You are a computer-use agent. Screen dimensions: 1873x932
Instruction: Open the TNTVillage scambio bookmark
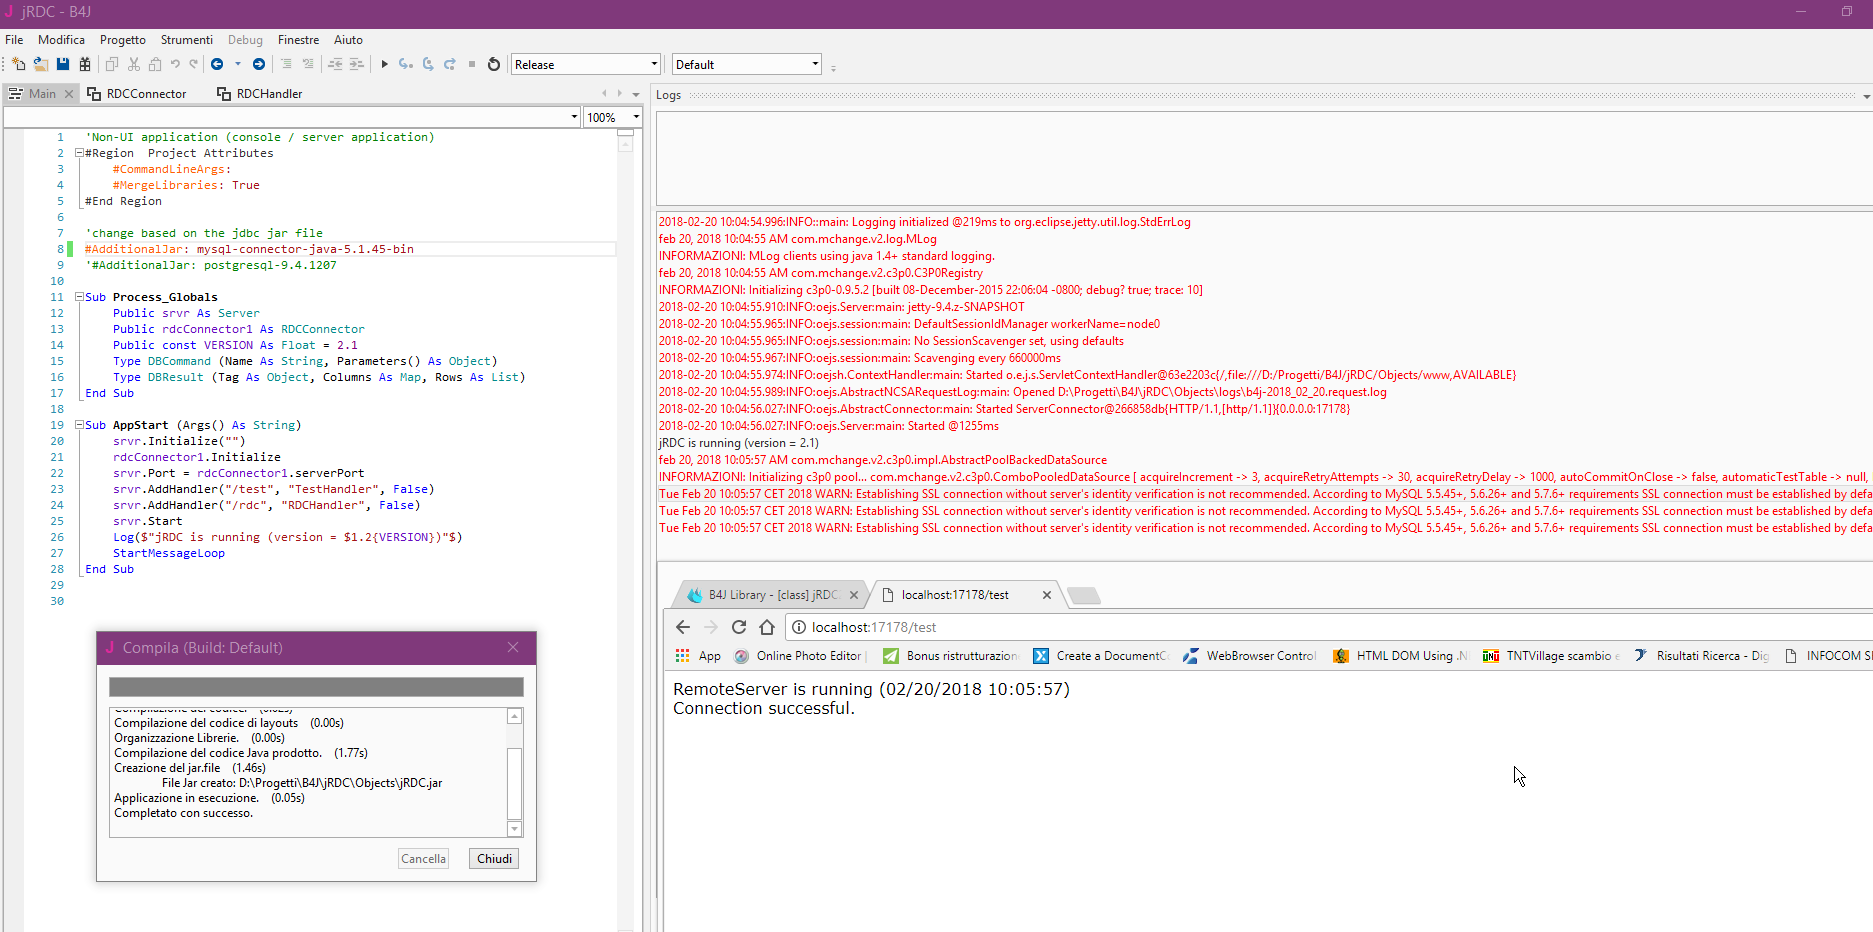tap(1552, 656)
